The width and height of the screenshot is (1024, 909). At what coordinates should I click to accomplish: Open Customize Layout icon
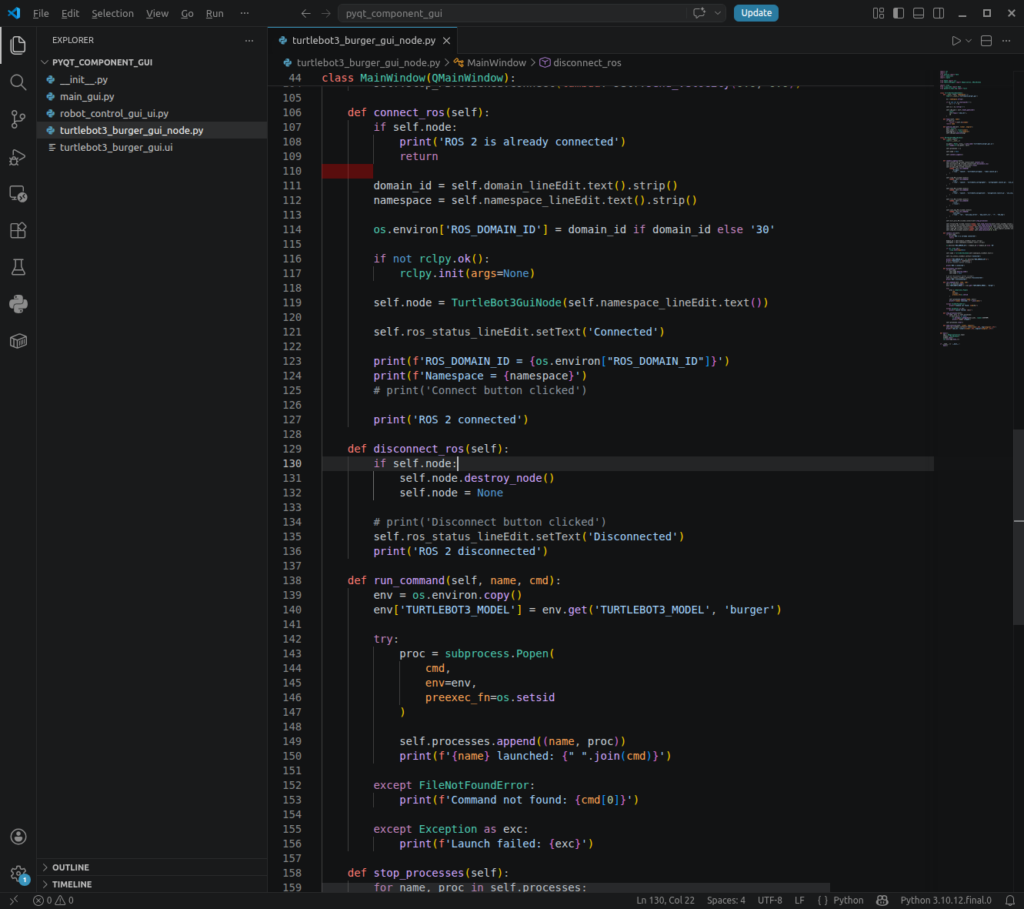tap(878, 13)
